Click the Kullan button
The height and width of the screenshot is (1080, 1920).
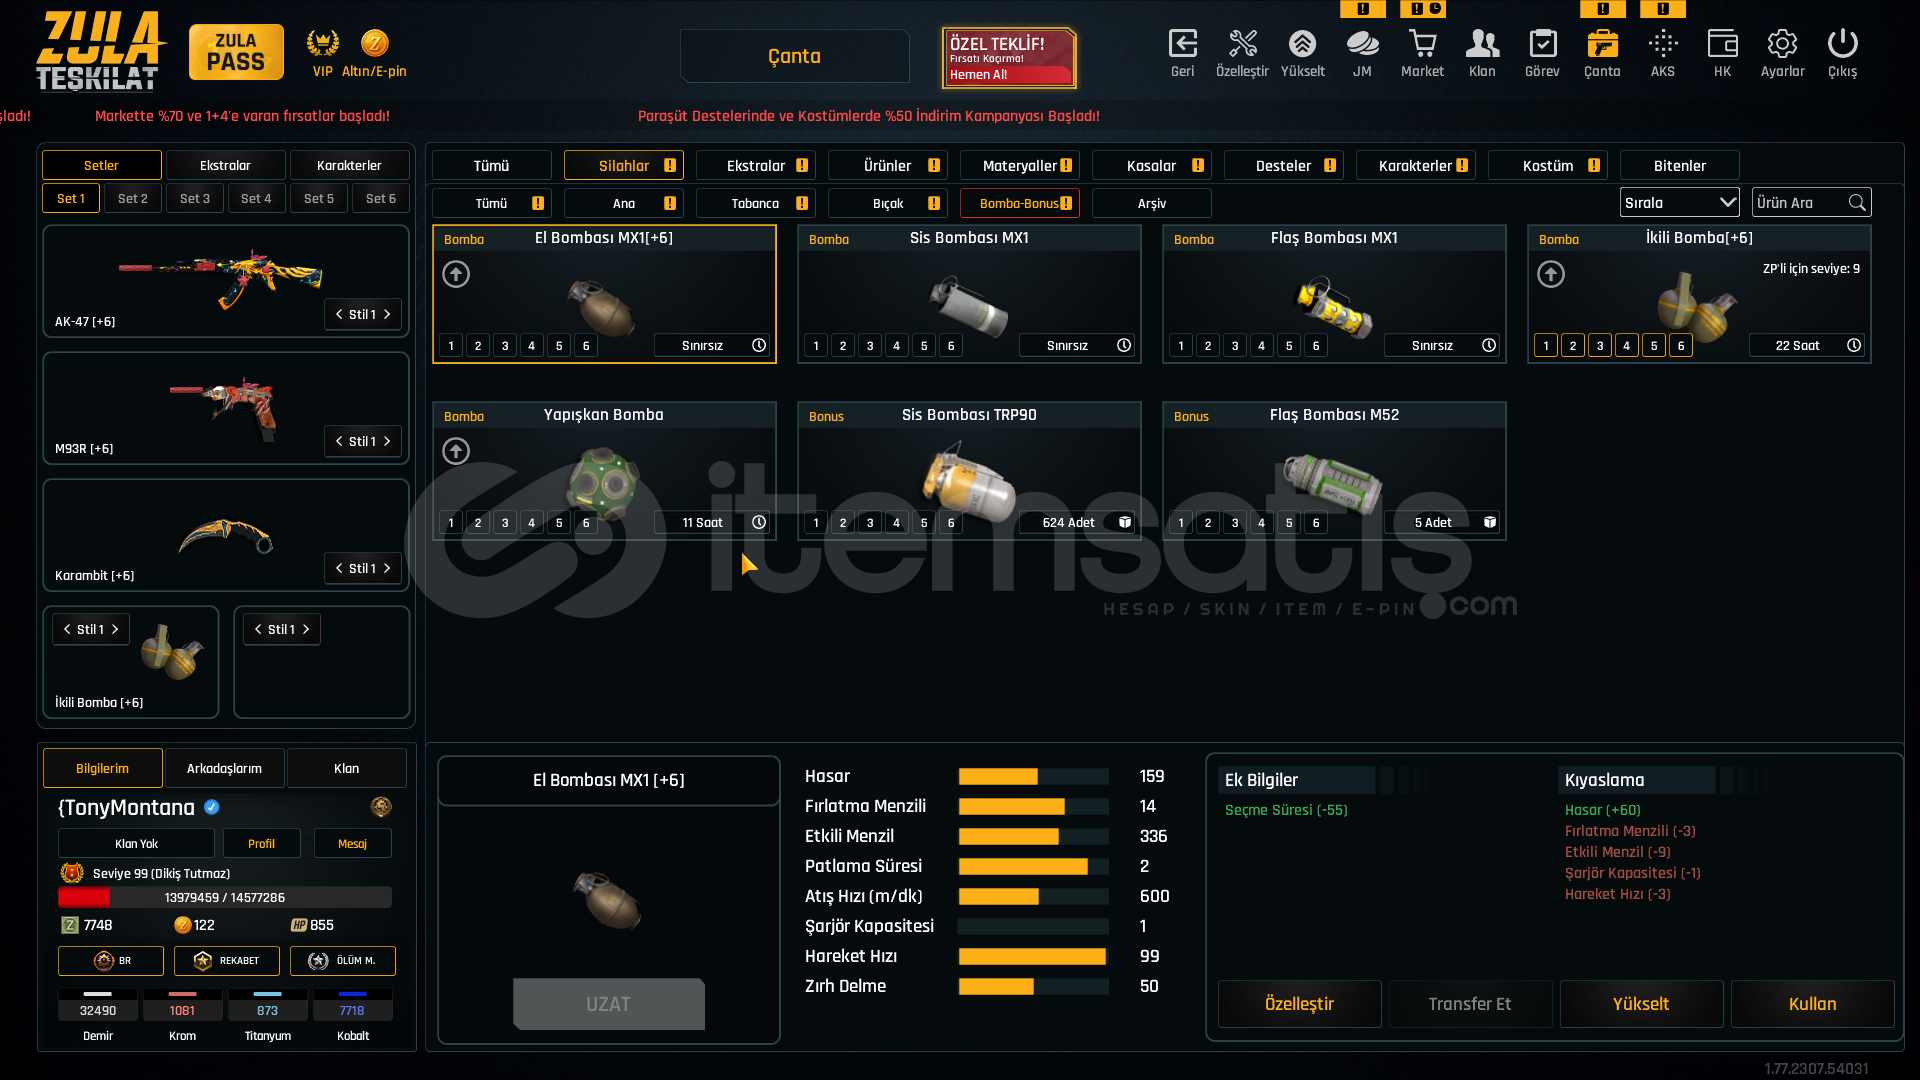[1812, 1003]
